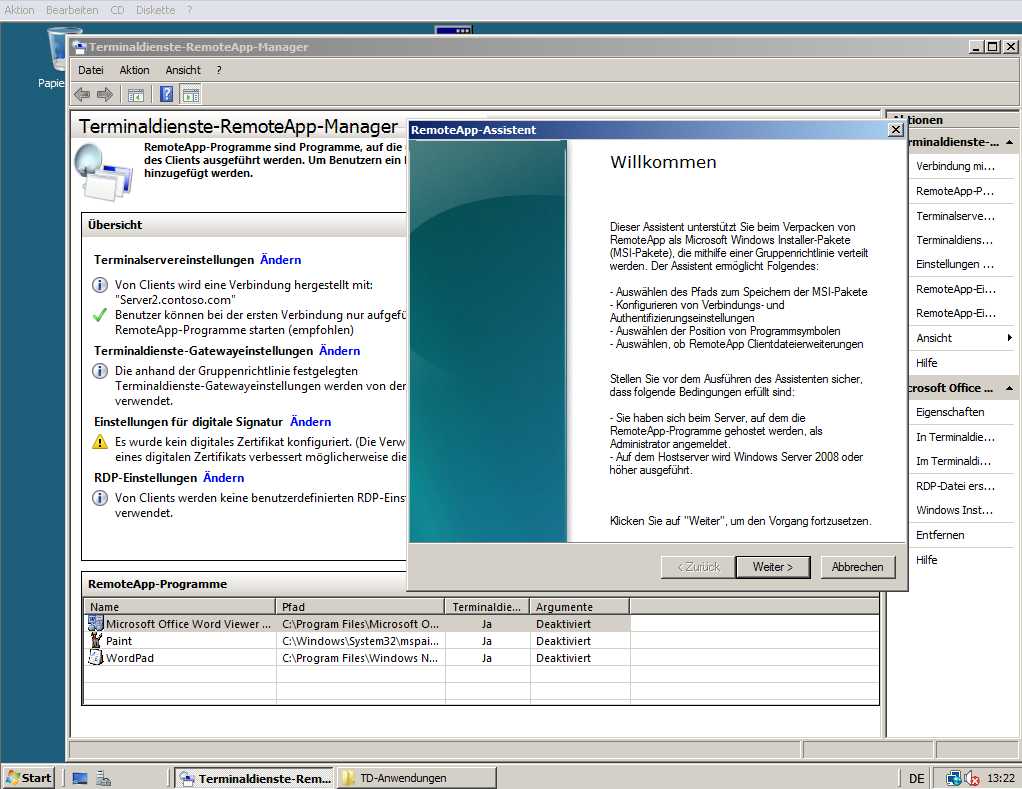Click DE language indicator in taskbar
This screenshot has height=789, width=1022.
(916, 778)
